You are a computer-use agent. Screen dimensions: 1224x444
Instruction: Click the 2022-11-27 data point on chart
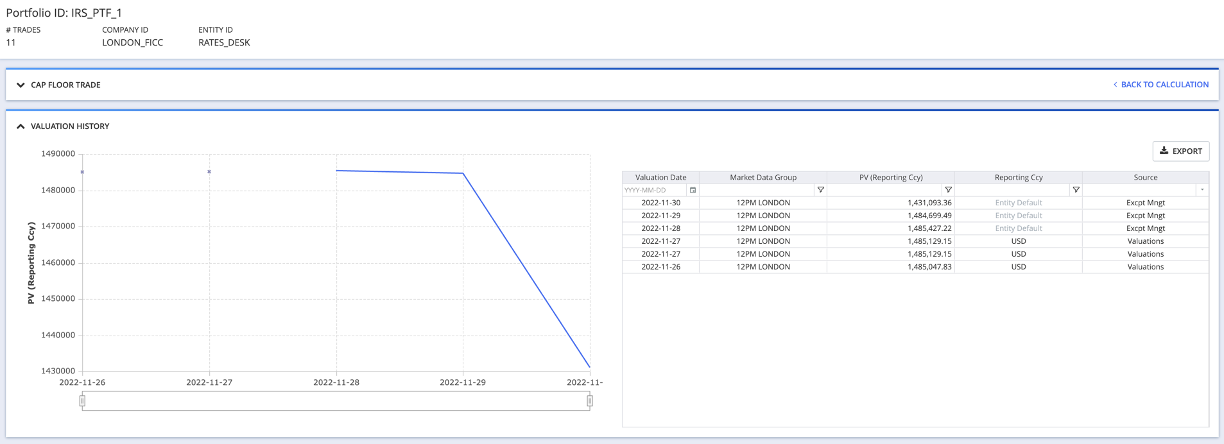click(x=209, y=172)
